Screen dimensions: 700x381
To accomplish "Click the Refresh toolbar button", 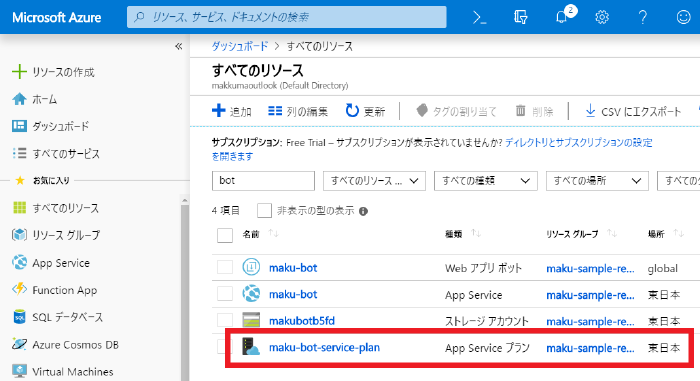I will click(x=365, y=111).
